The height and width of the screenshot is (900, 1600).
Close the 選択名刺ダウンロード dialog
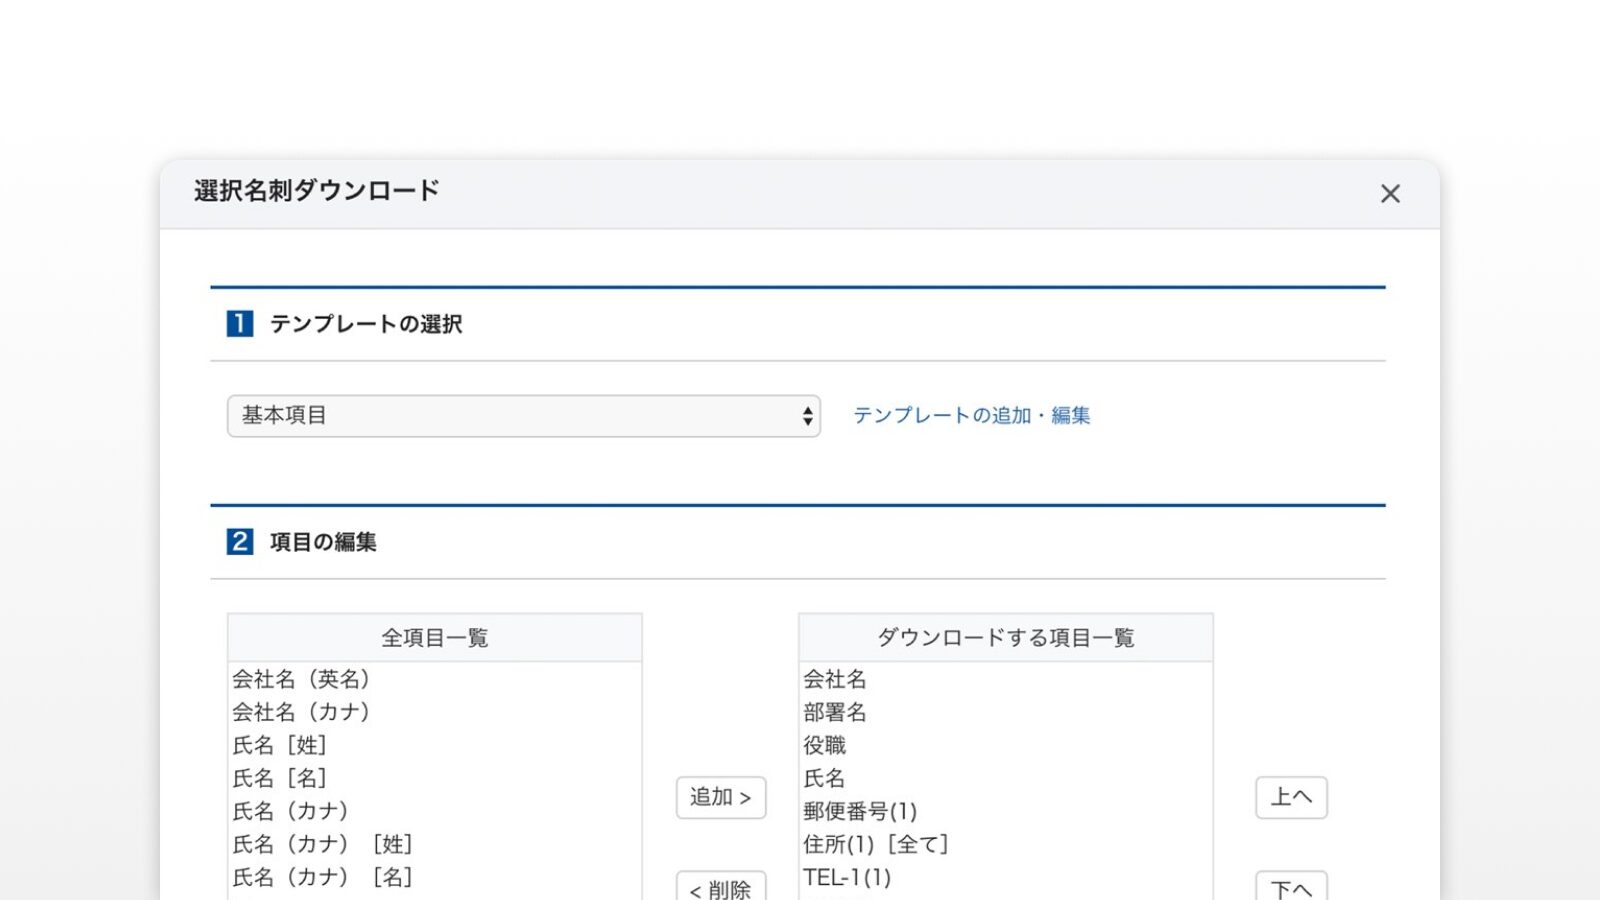1390,194
